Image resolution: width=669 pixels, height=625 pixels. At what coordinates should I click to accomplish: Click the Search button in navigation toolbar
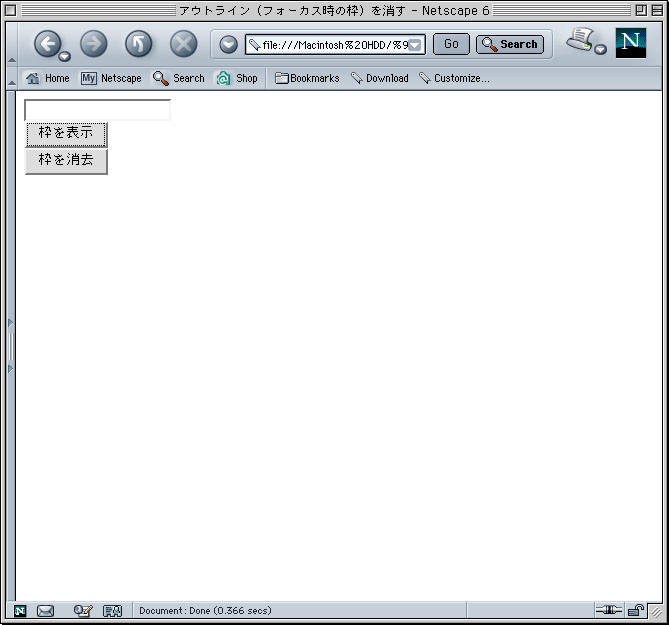510,44
